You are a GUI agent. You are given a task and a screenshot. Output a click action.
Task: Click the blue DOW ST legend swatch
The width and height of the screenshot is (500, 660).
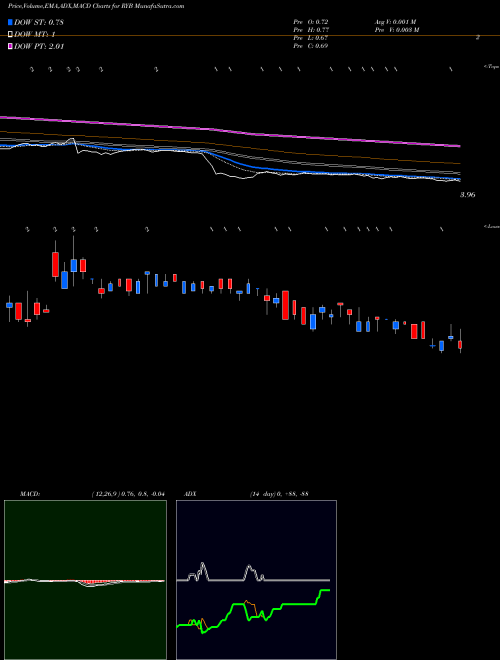click(10, 22)
